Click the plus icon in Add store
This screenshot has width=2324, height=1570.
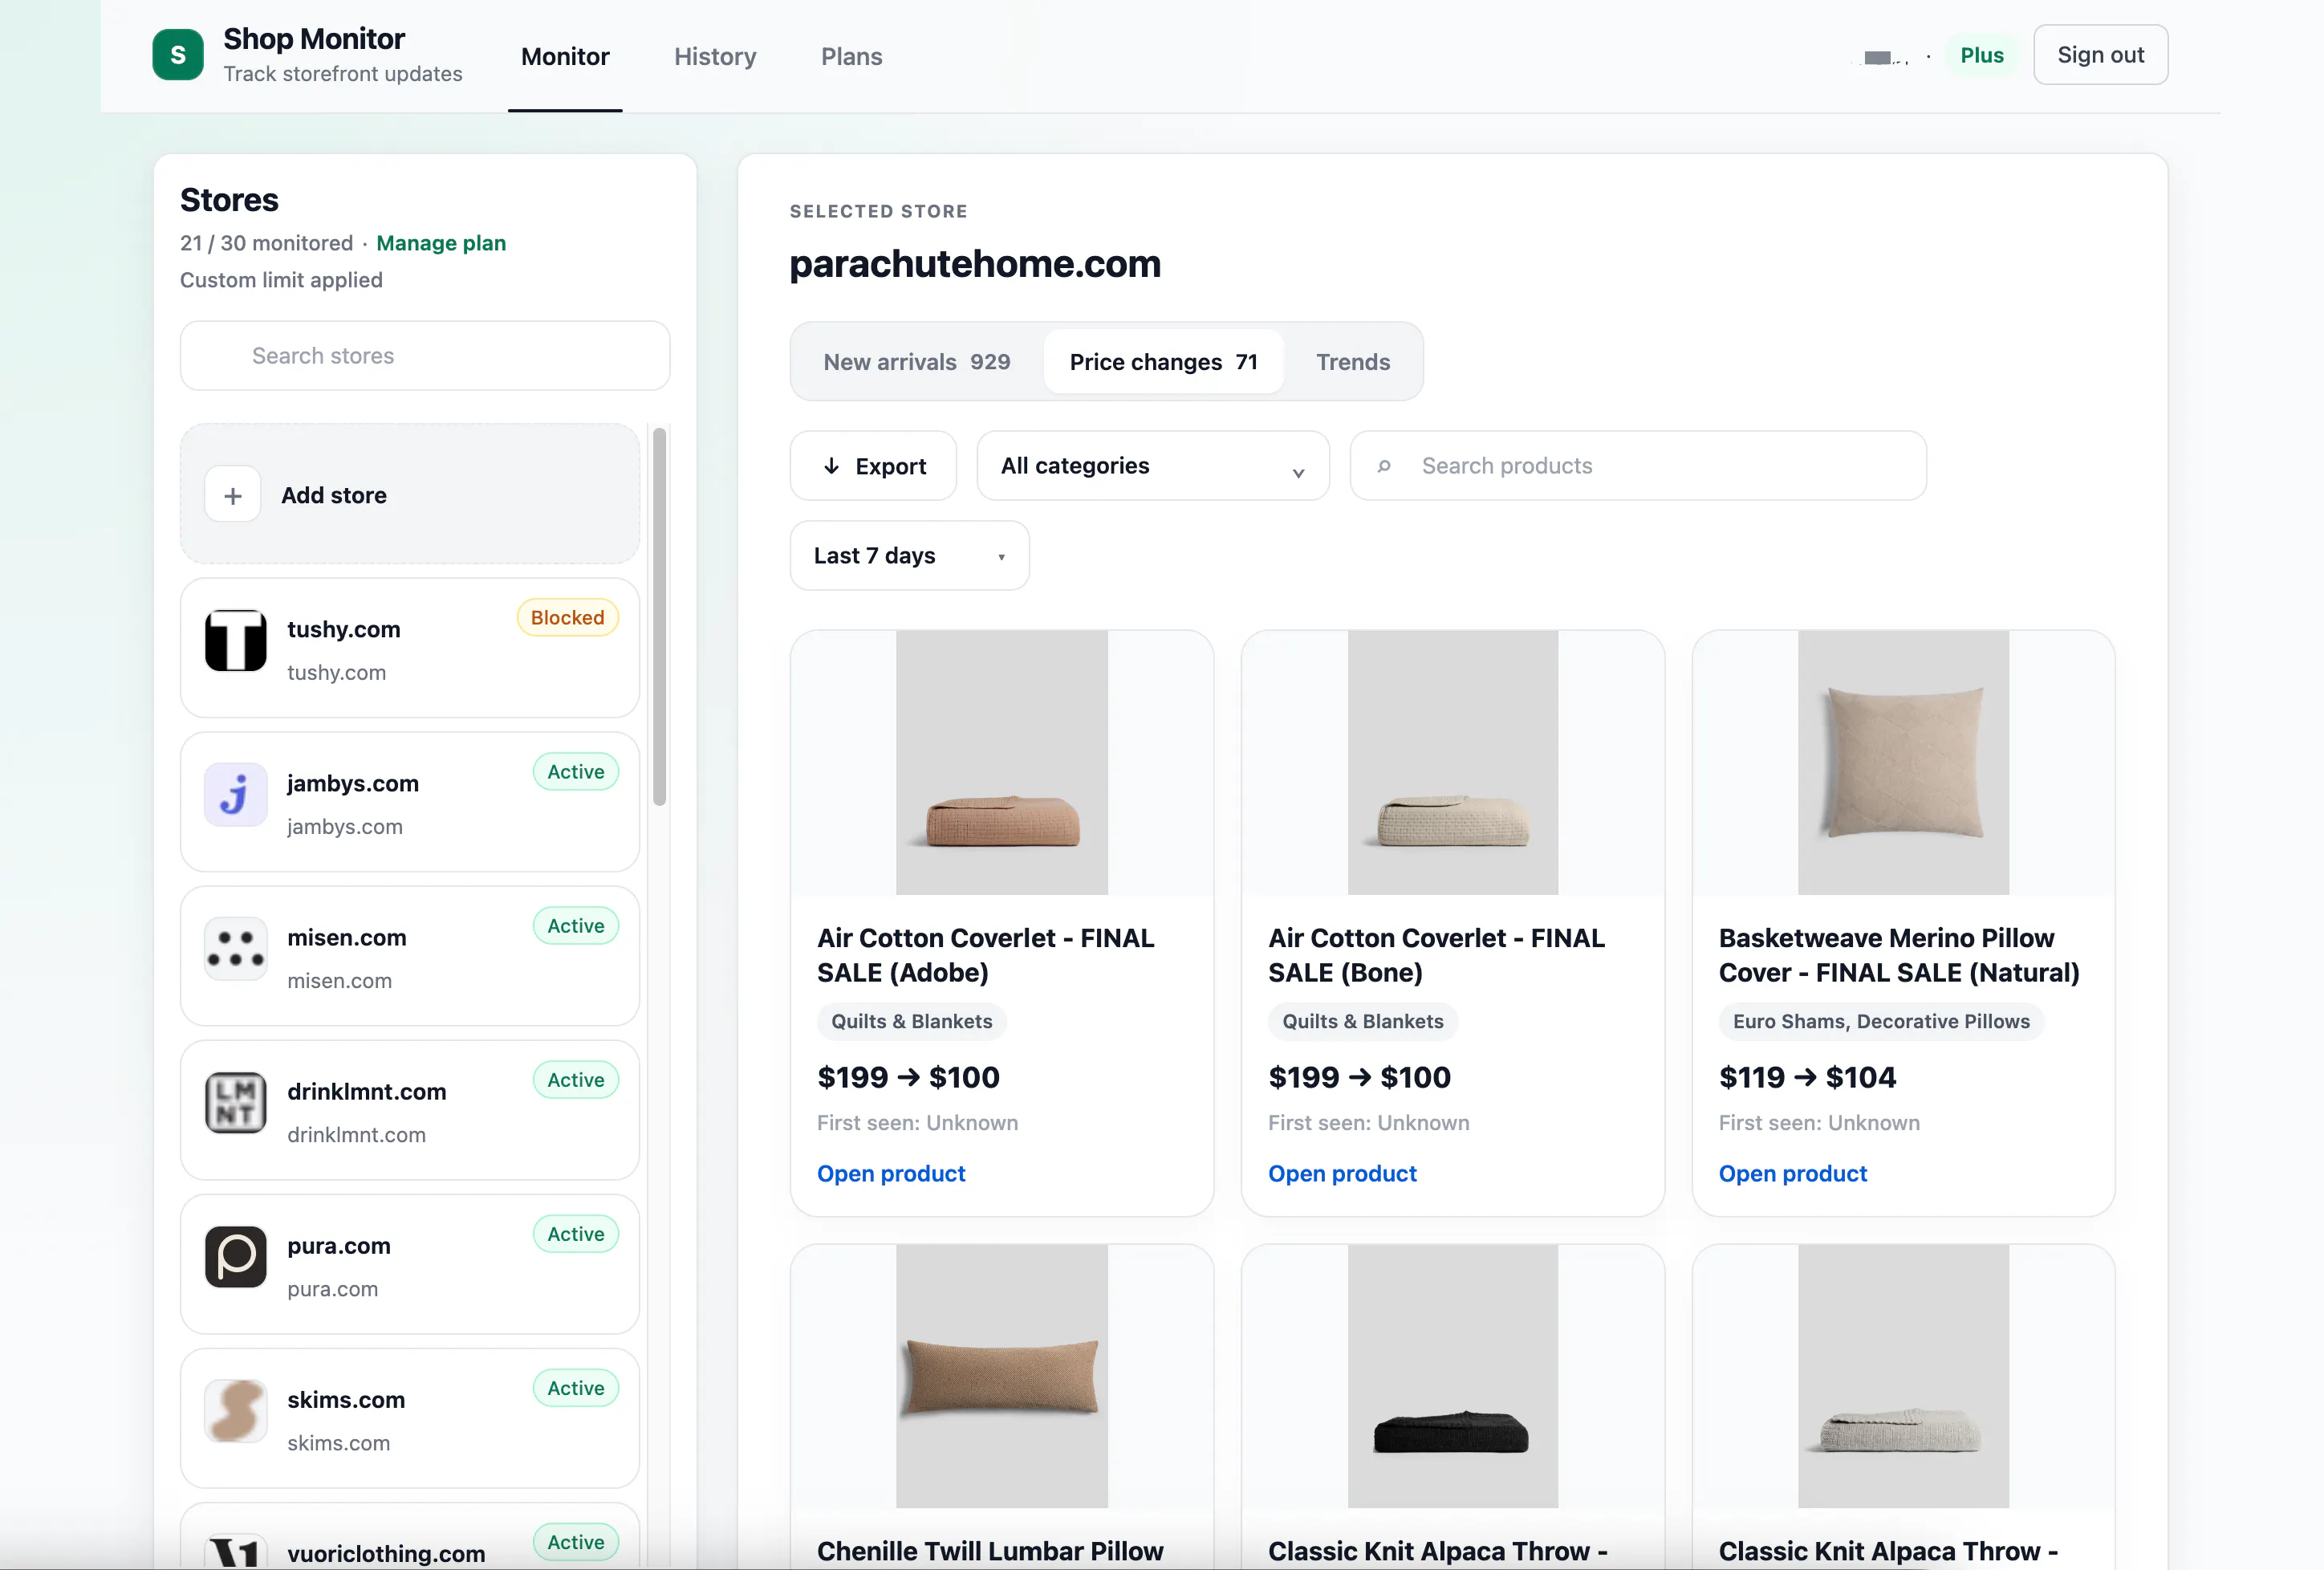tap(233, 495)
